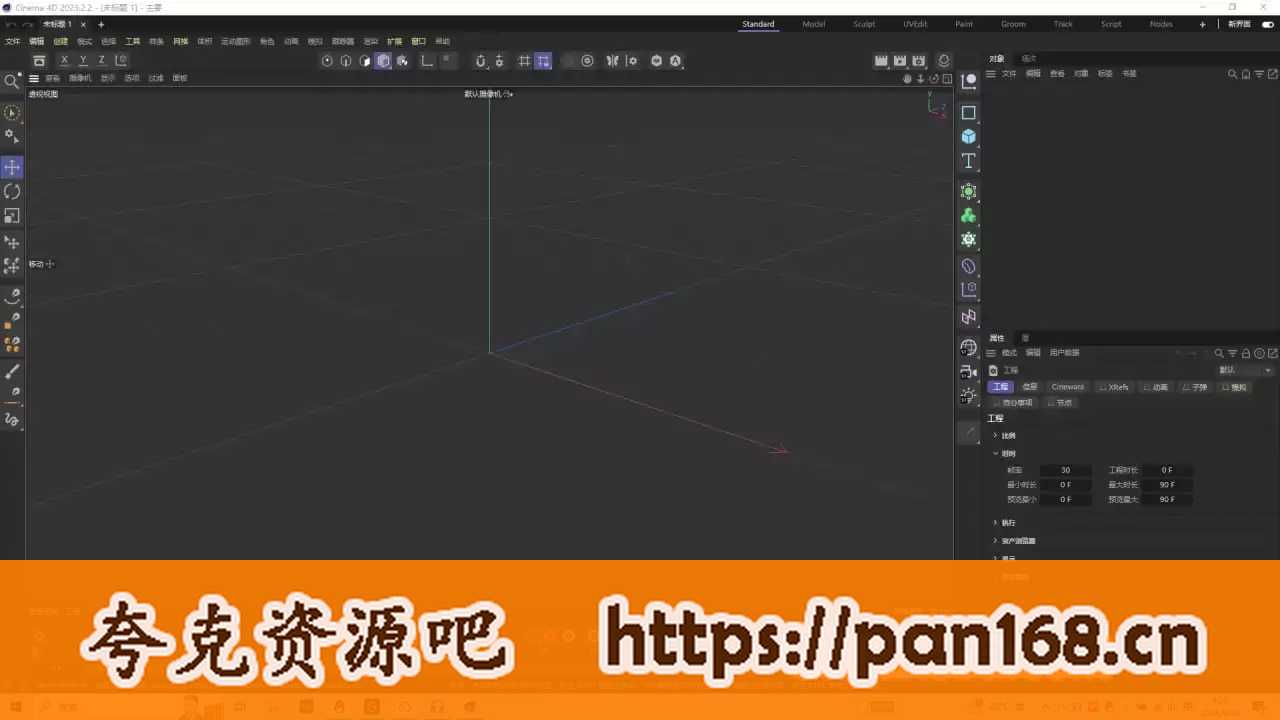Open the viewport hamburger menu

click(33, 78)
